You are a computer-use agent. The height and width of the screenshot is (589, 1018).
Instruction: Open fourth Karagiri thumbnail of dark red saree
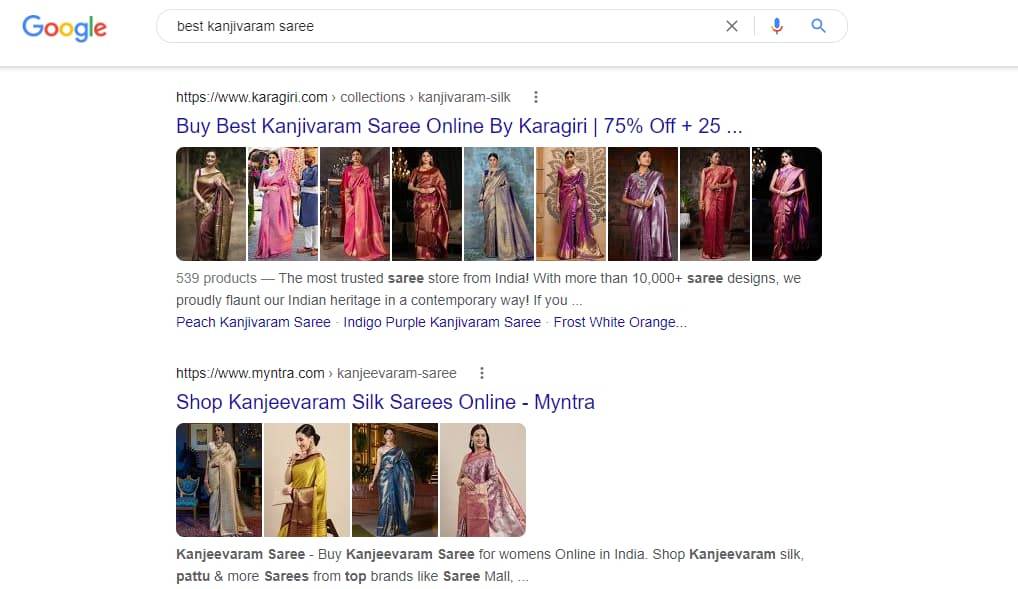pos(427,204)
